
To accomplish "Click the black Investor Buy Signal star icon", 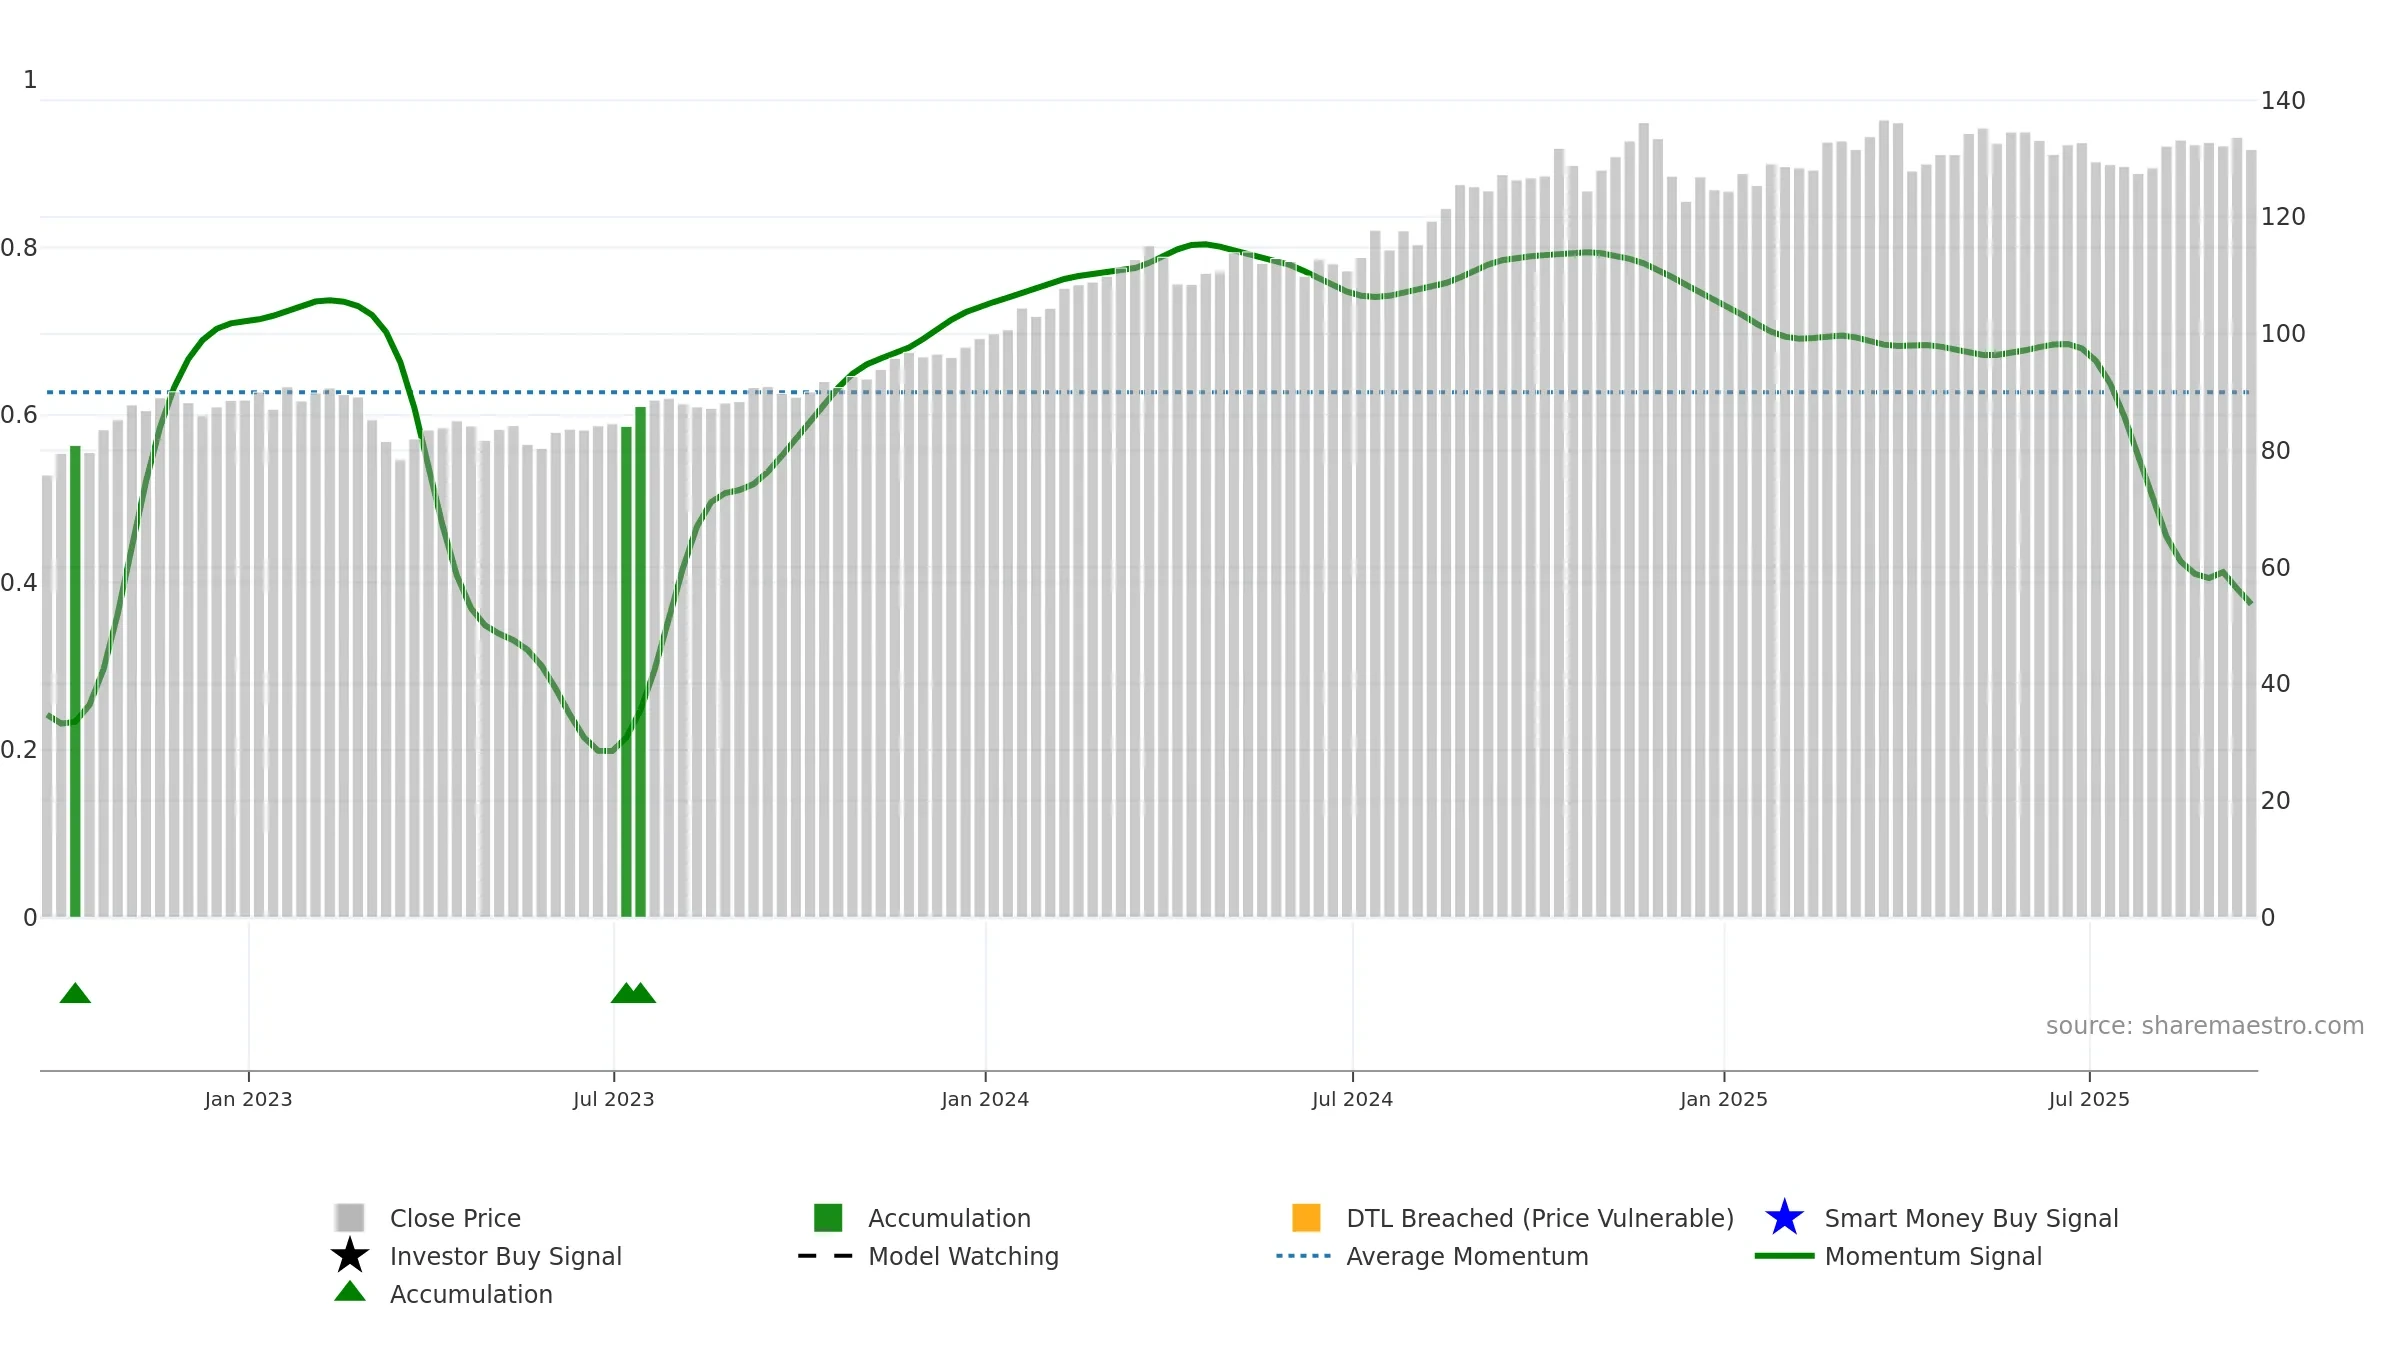I will (350, 1255).
